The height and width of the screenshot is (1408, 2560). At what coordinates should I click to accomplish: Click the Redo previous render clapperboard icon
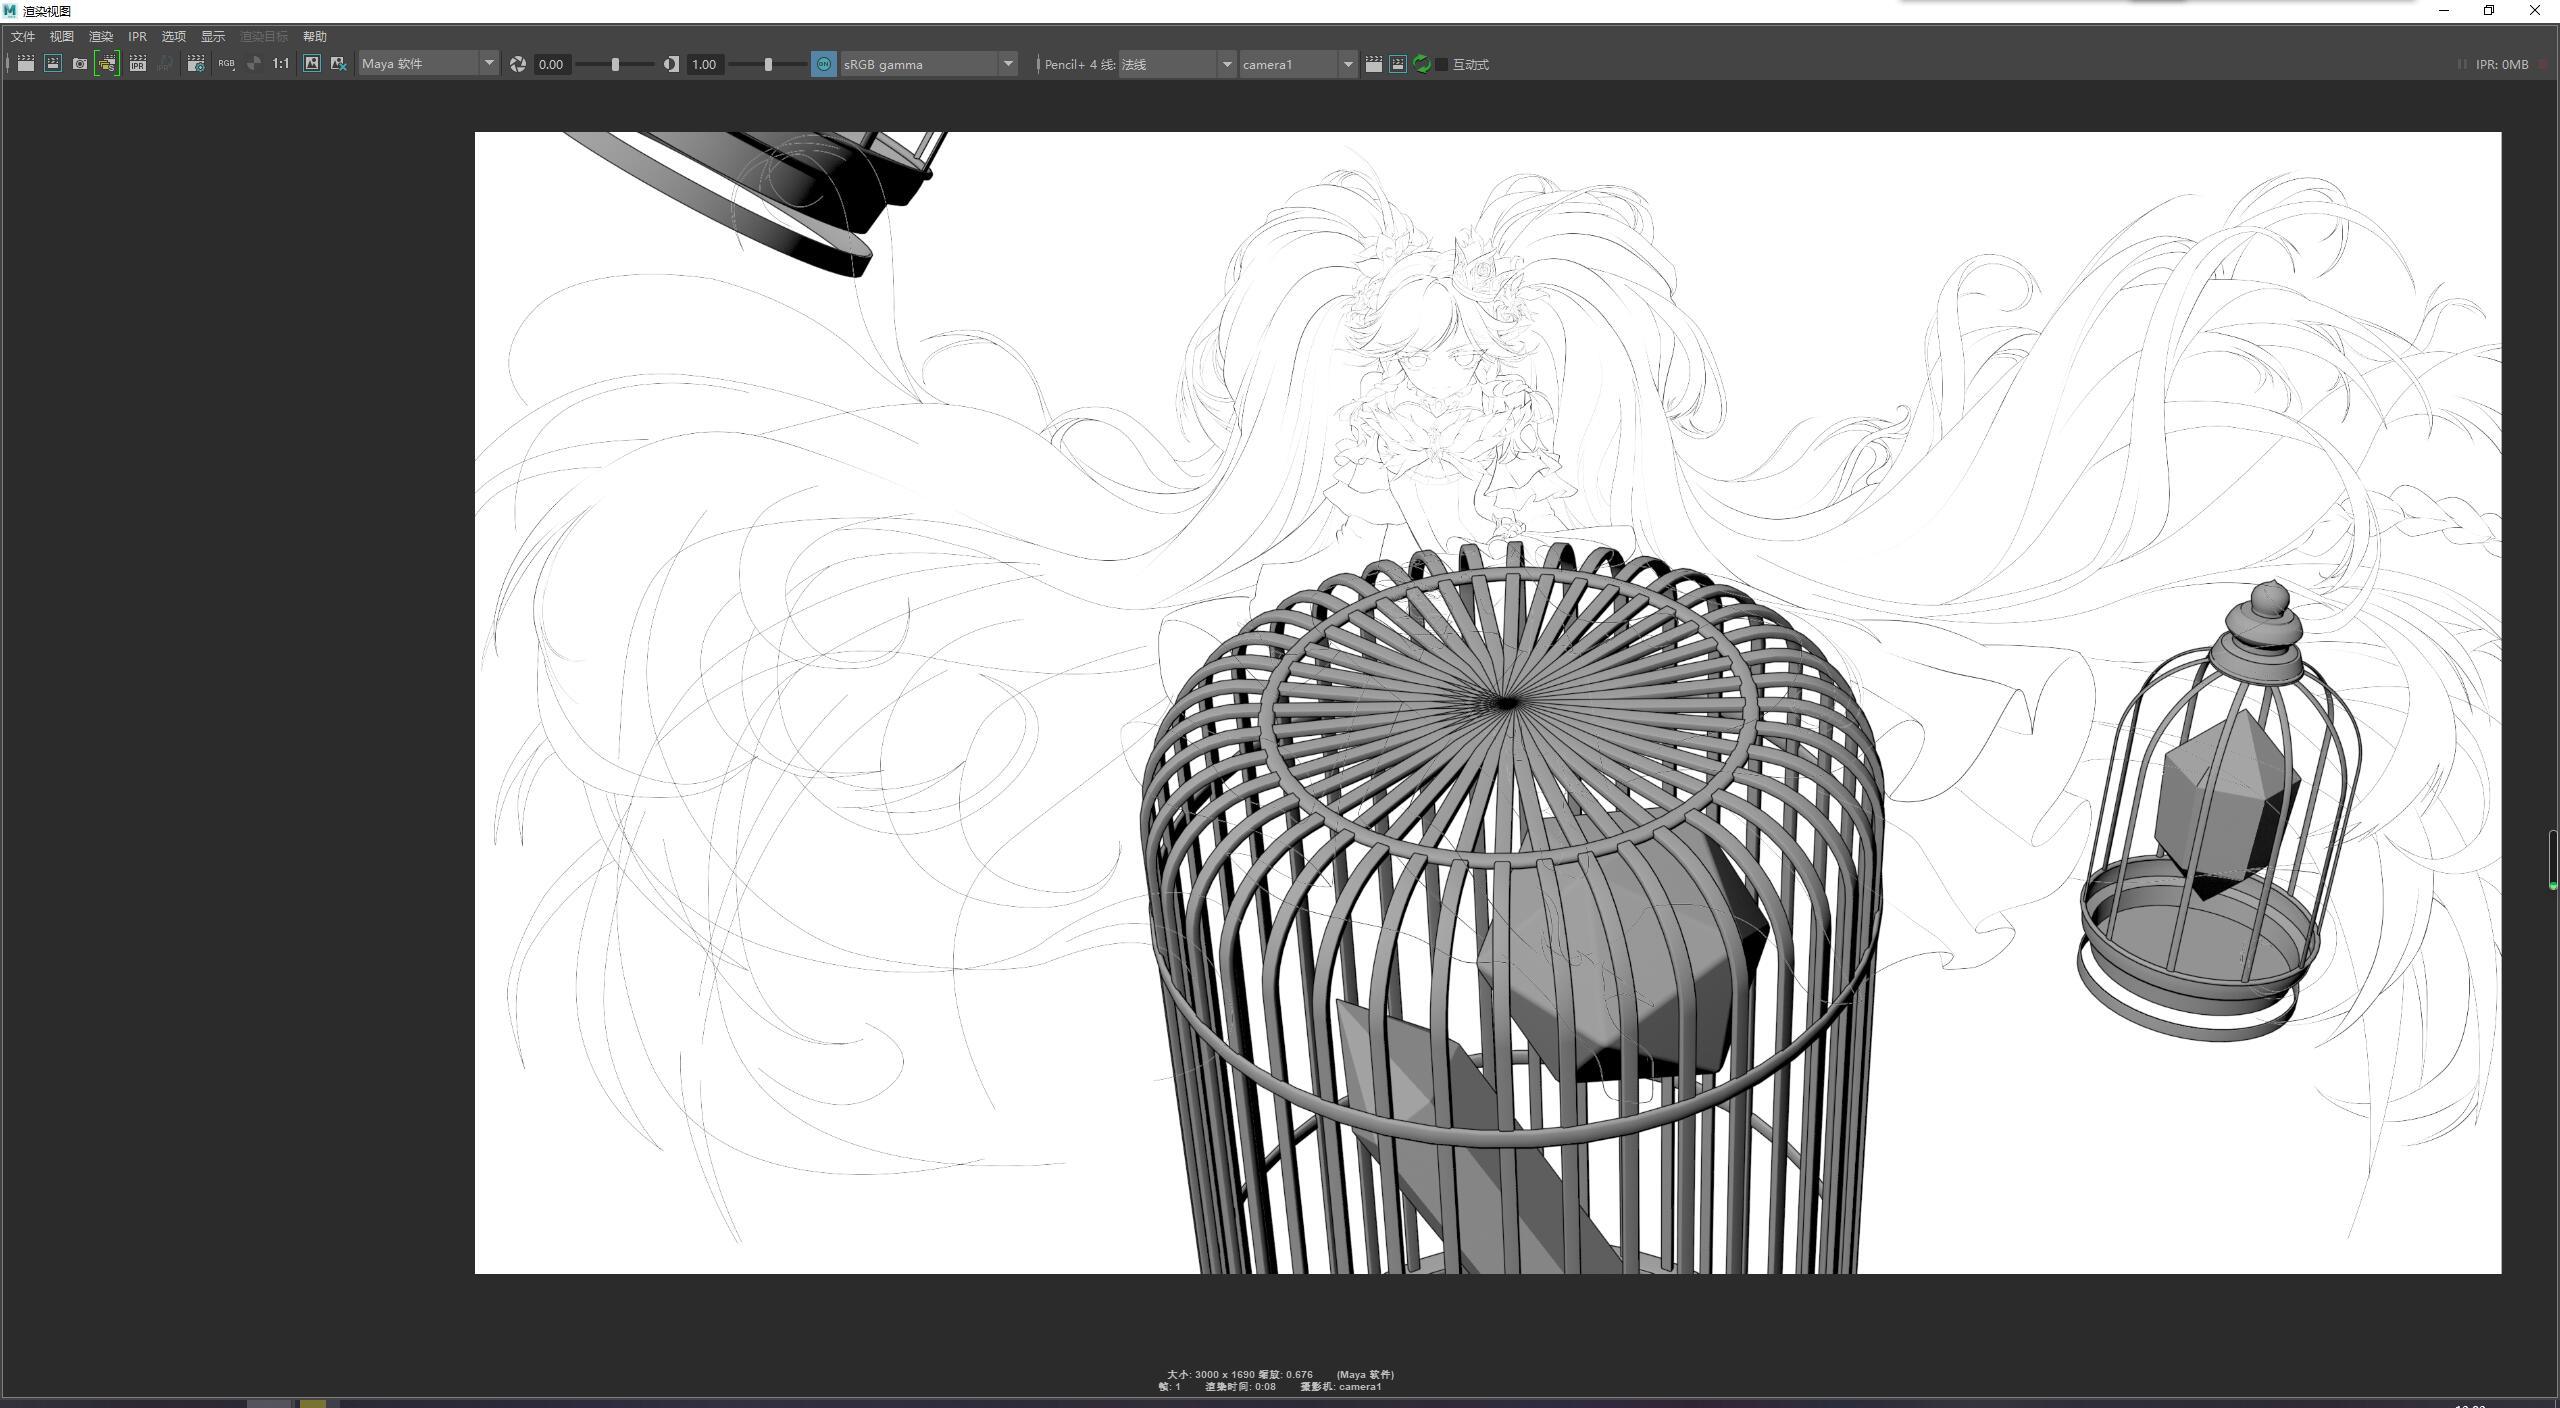26,64
